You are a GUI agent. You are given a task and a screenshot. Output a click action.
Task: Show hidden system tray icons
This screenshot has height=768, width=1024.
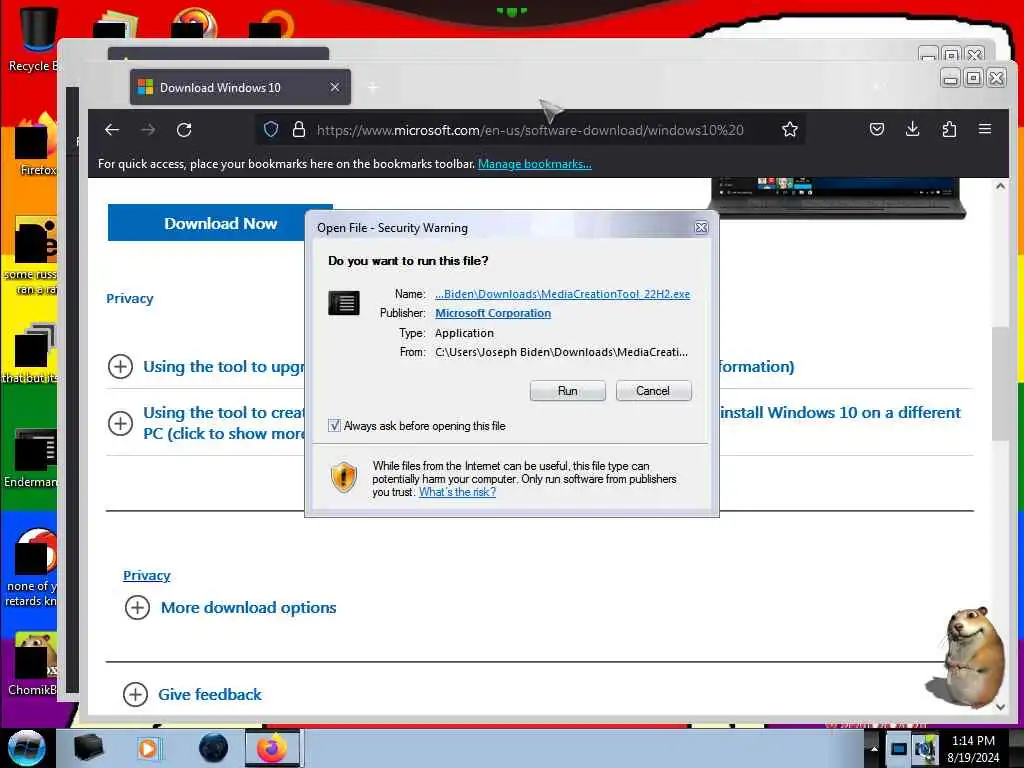[874, 748]
